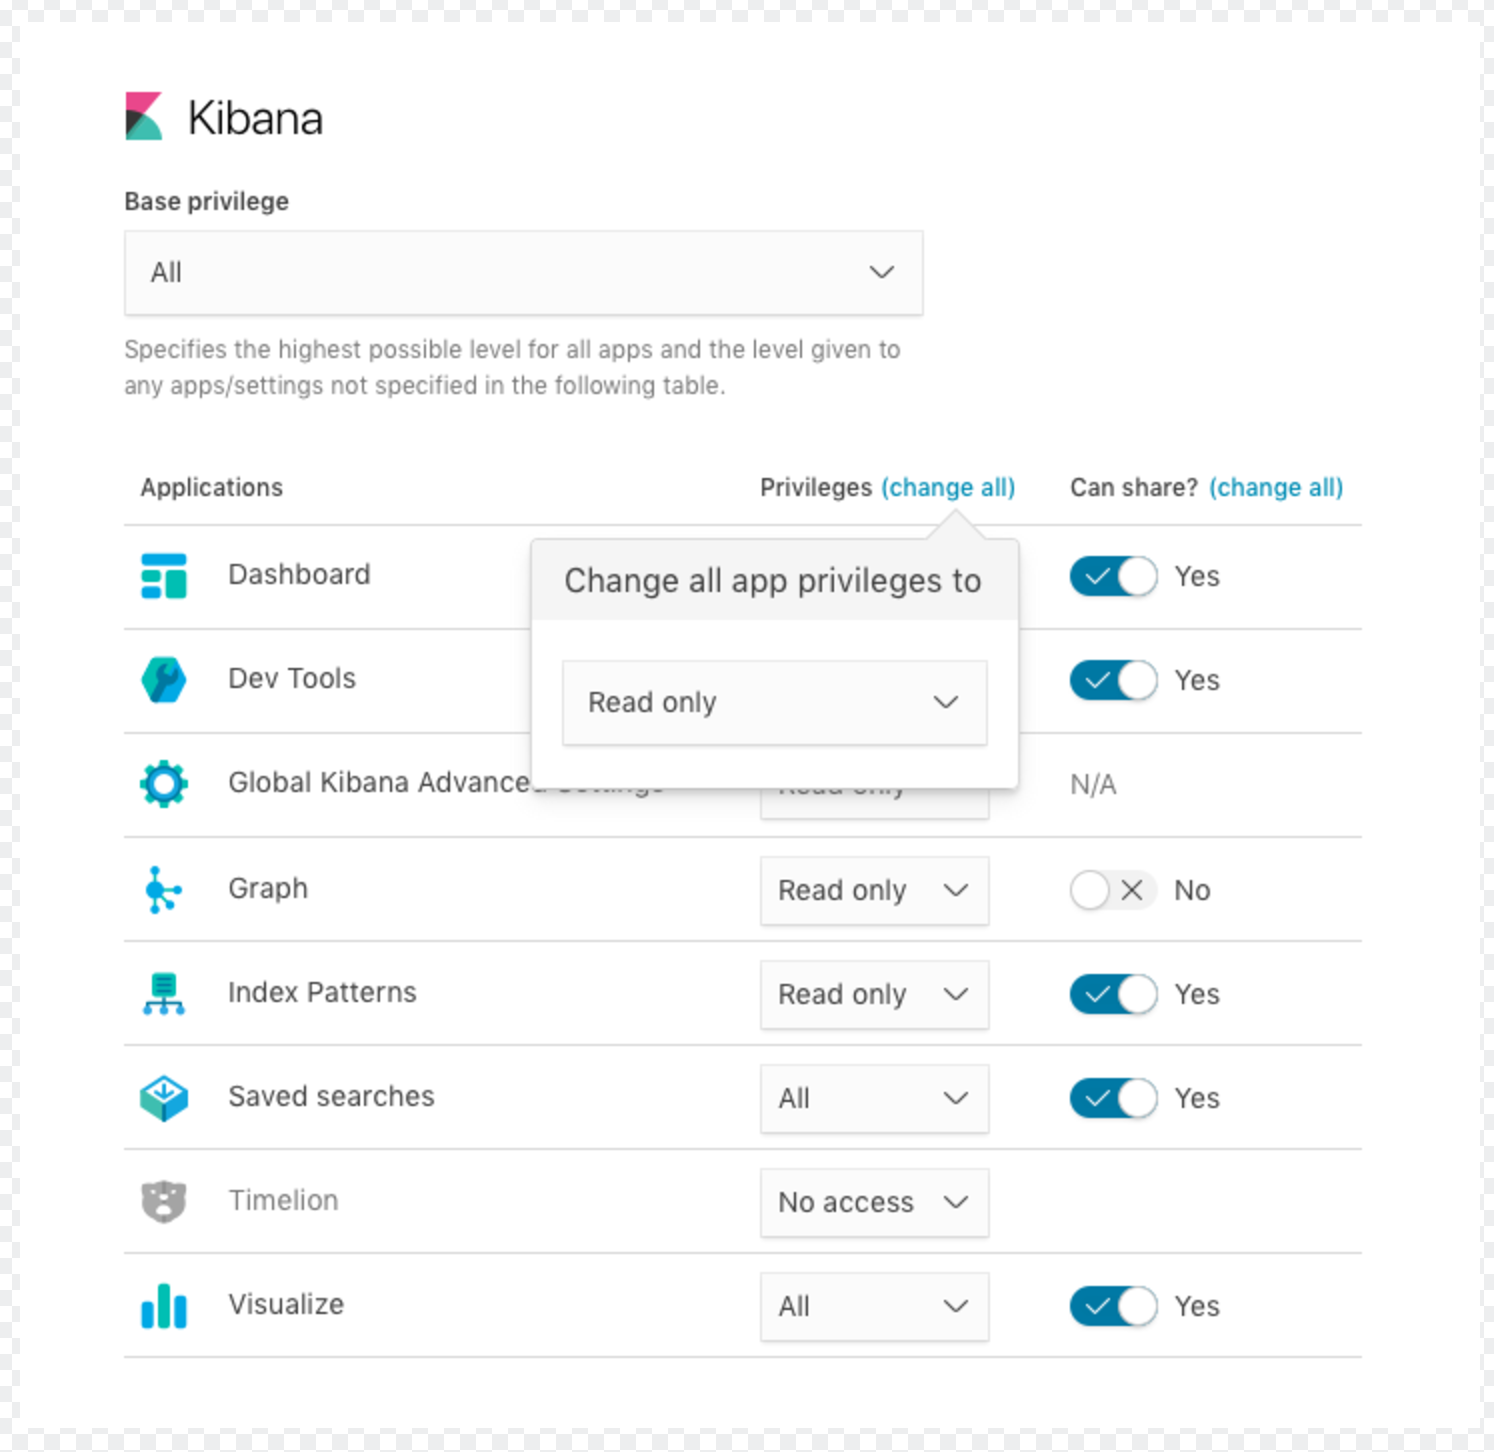
Task: Select the Index Patterns icon
Action: (163, 993)
